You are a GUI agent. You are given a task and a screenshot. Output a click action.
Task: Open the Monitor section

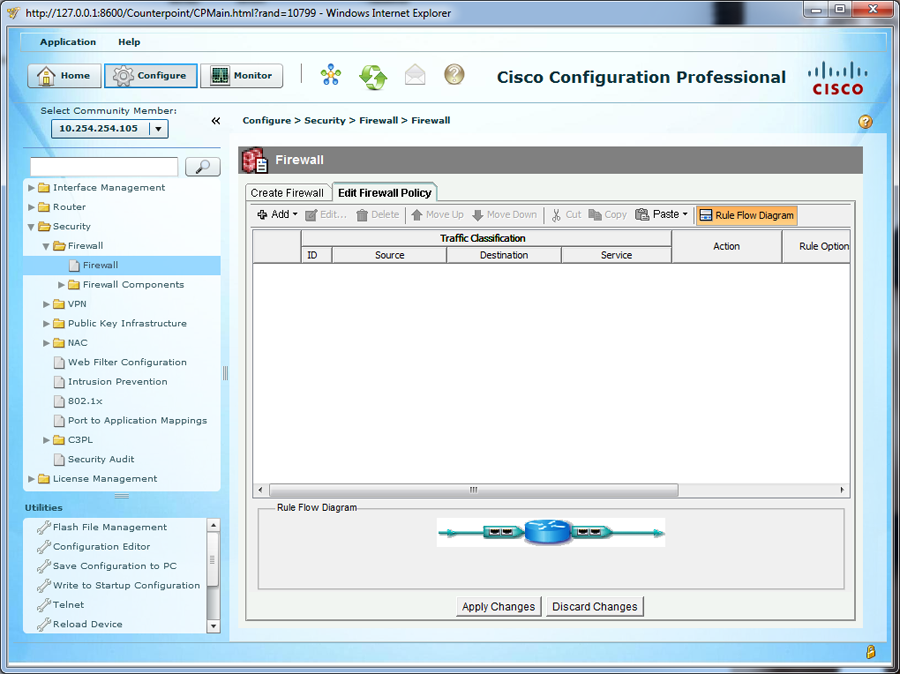[x=242, y=76]
